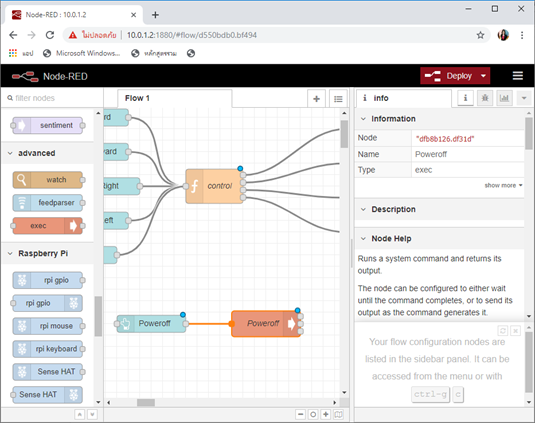Click the address bar URL
Image resolution: width=535 pixels, height=423 pixels.
pyautogui.click(x=192, y=35)
